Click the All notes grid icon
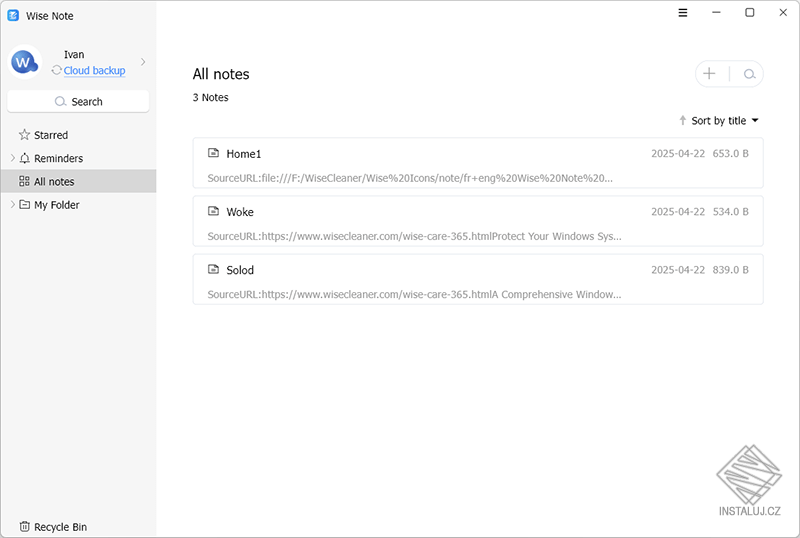The height and width of the screenshot is (538, 800). coord(24,181)
